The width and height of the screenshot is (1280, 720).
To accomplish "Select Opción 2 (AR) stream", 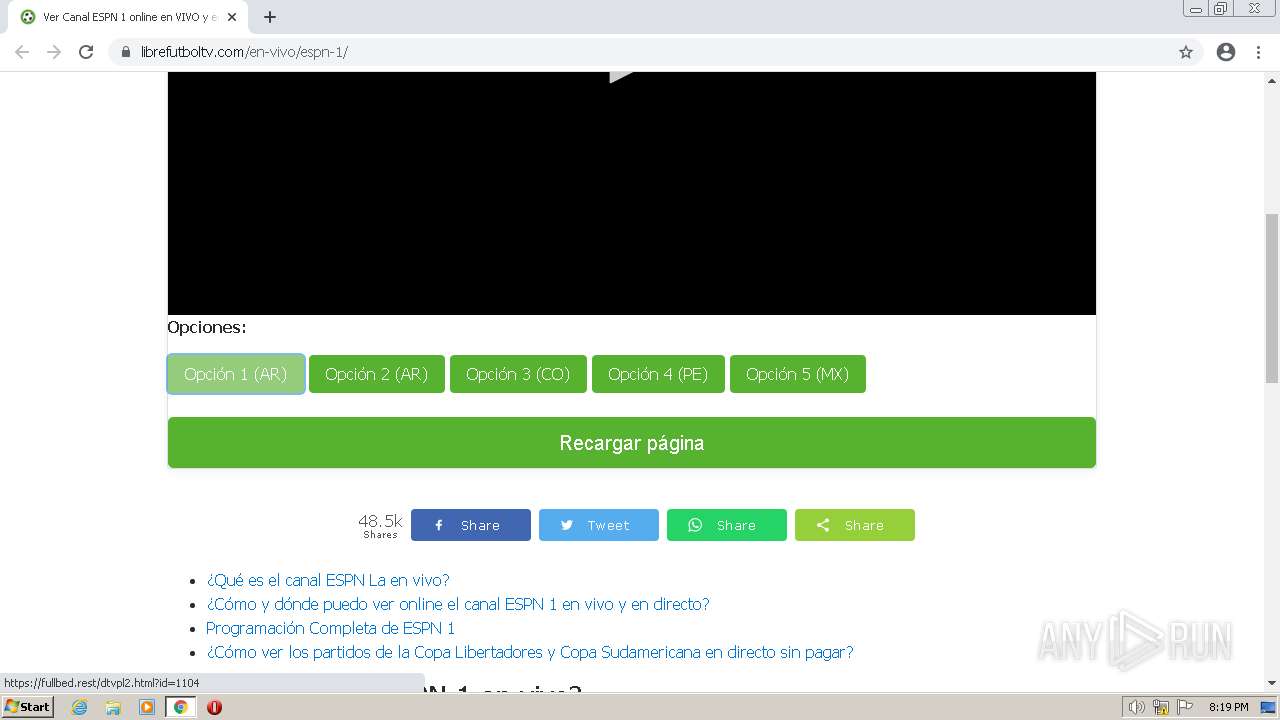I will click(x=376, y=374).
